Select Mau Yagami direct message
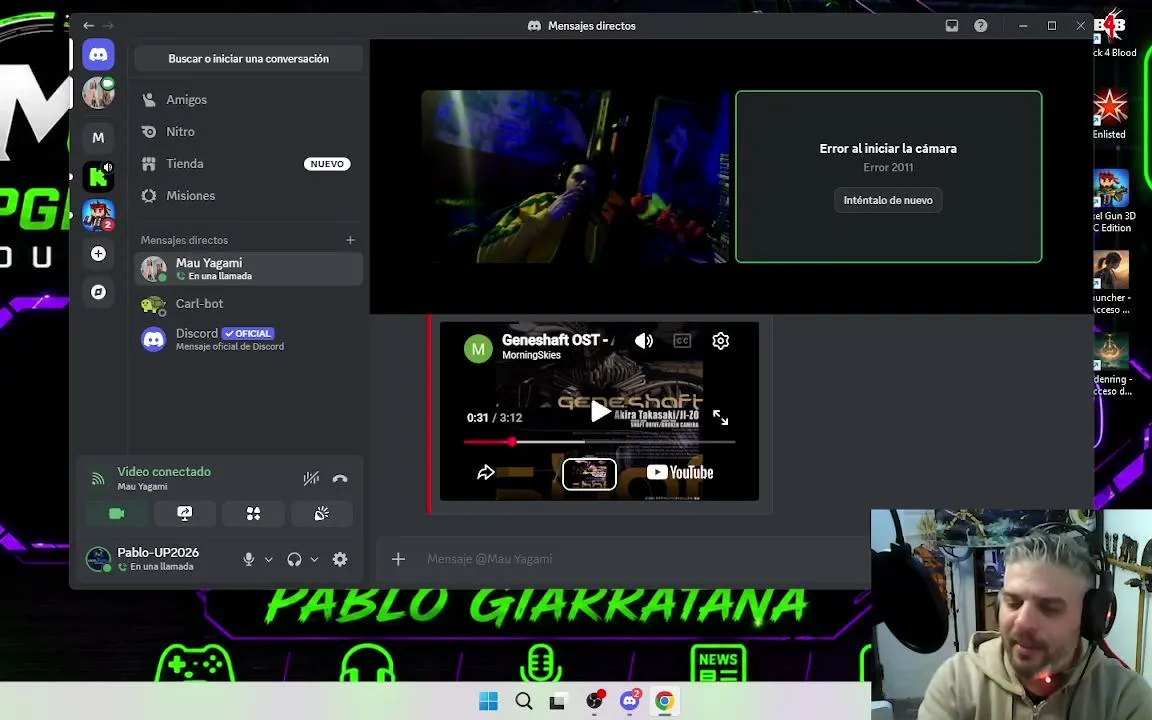1152x720 pixels. (248, 269)
